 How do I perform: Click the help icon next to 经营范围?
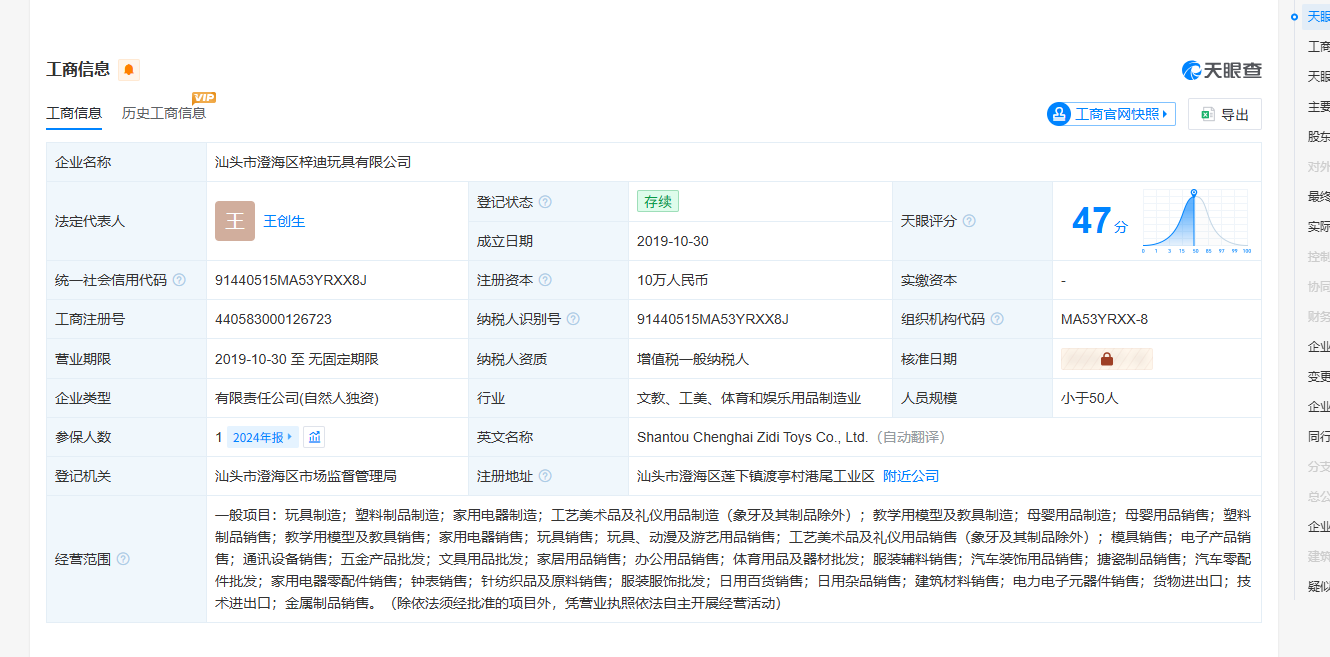[x=123, y=559]
